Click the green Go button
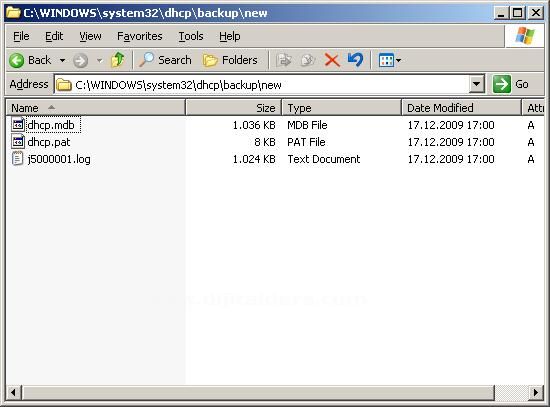 [x=510, y=84]
